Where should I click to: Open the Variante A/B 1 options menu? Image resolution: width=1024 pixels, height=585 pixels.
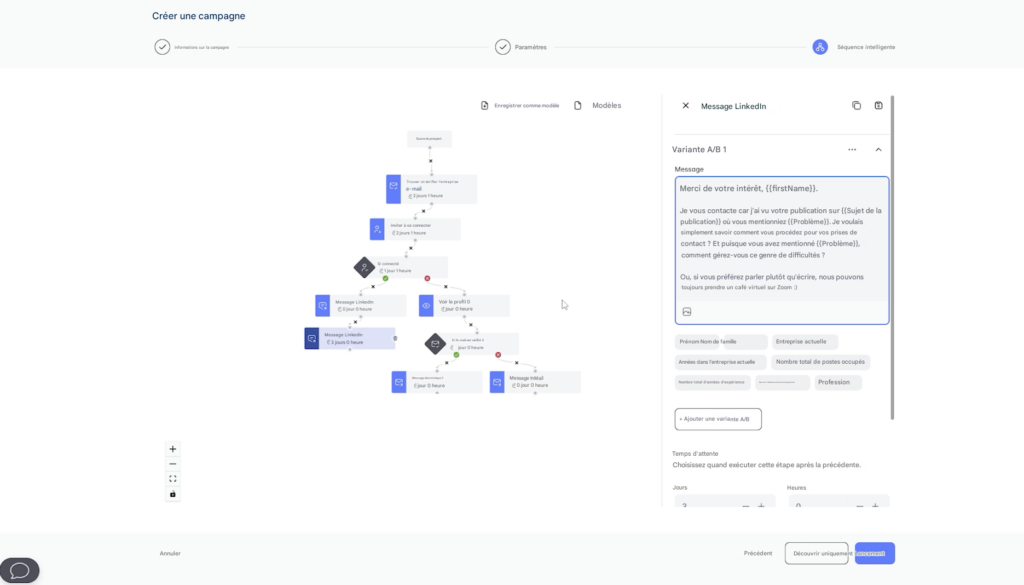tap(851, 148)
